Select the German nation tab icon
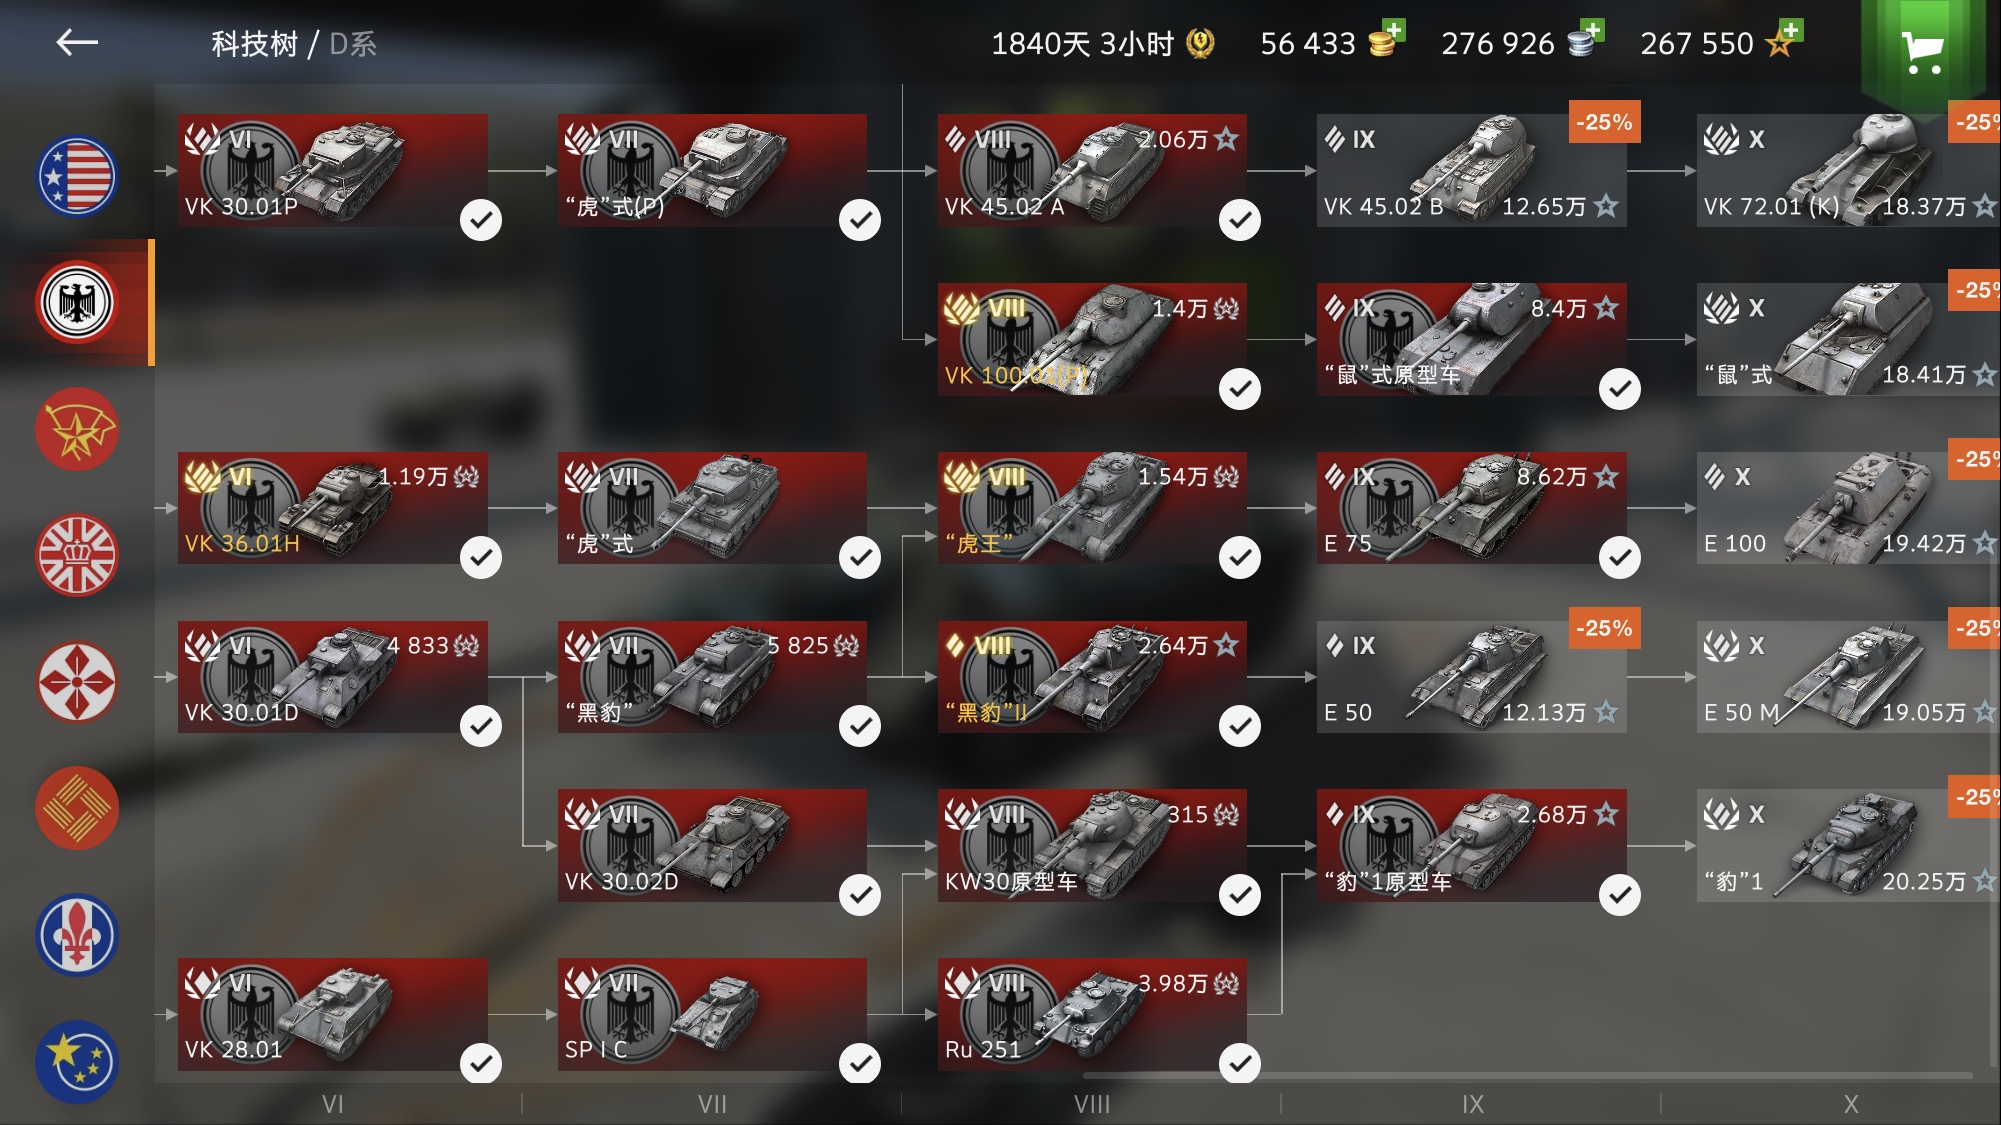Viewport: 2001px width, 1125px height. (77, 303)
